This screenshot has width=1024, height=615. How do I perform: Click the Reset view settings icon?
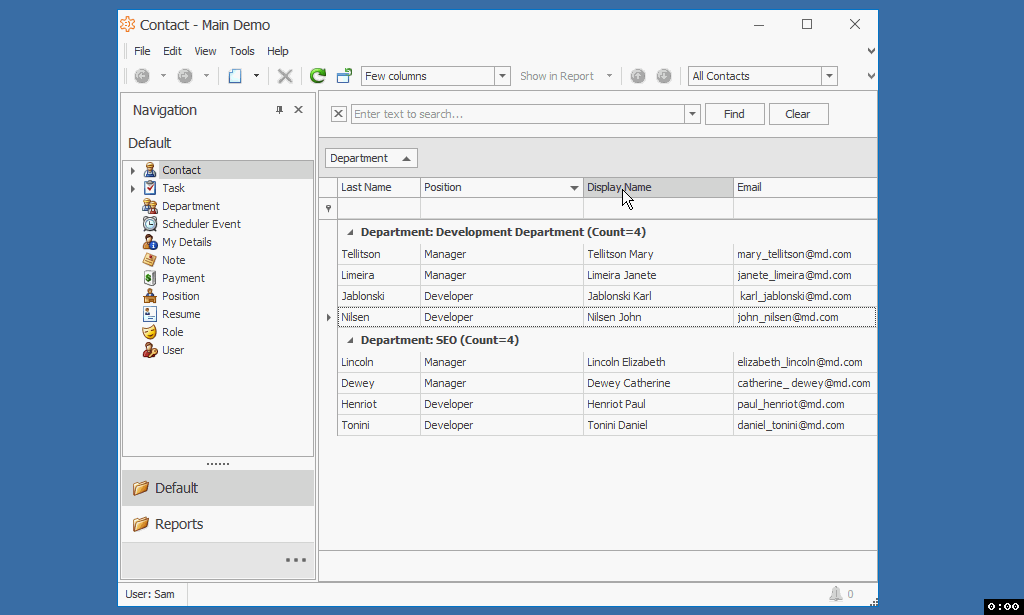(x=344, y=76)
